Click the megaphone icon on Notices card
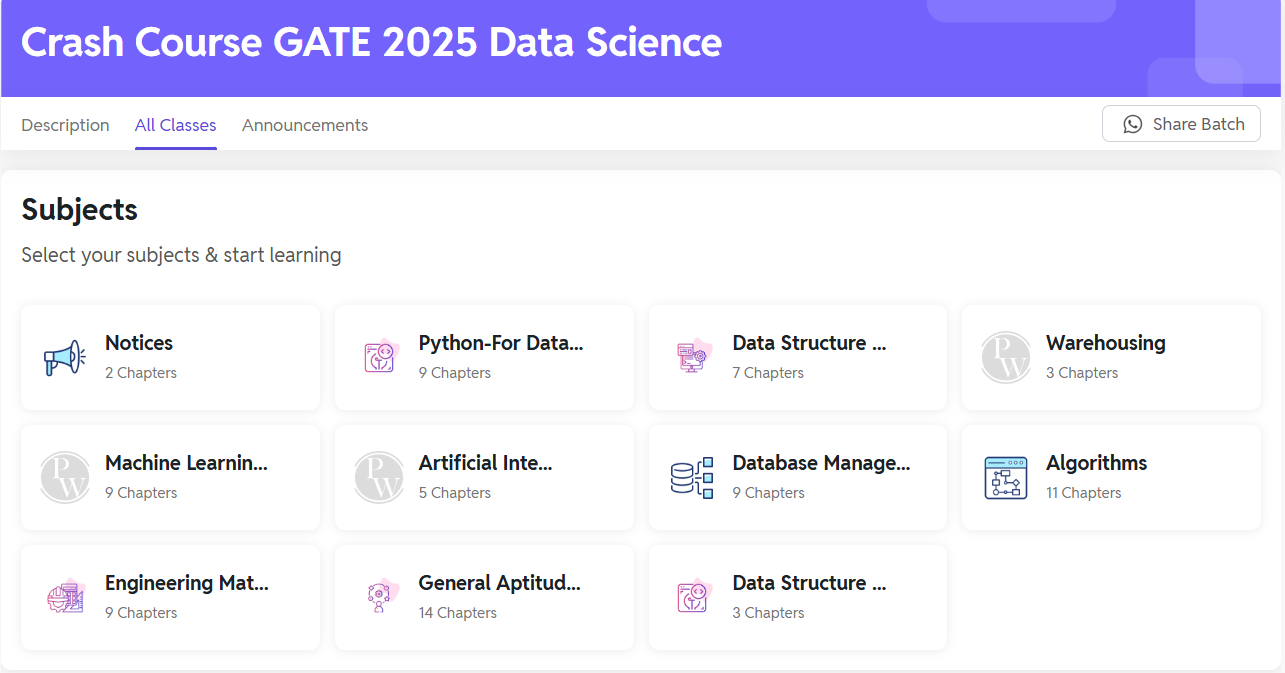Screen dimensions: 1285x673 click(64, 357)
